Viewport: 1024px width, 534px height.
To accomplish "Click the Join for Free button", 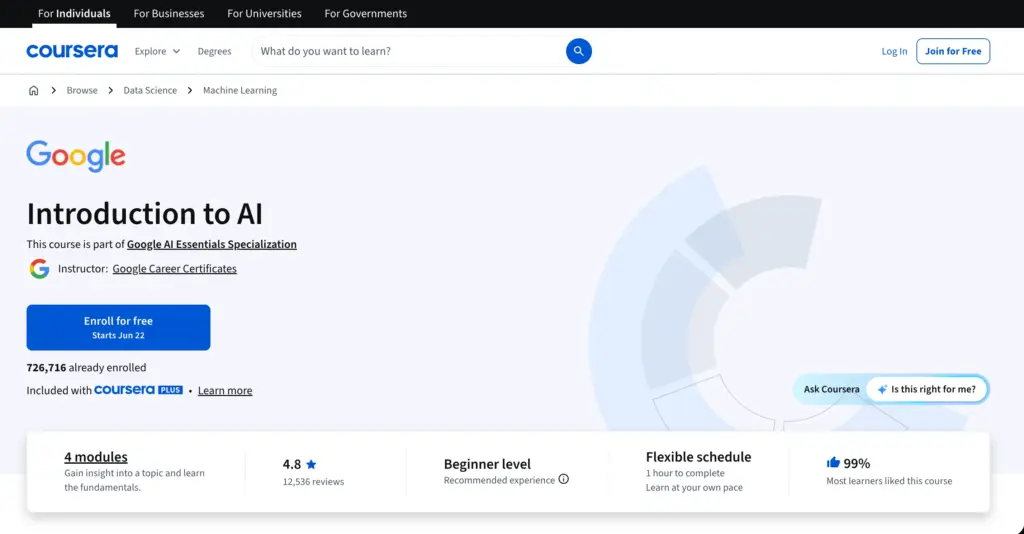I will [953, 51].
